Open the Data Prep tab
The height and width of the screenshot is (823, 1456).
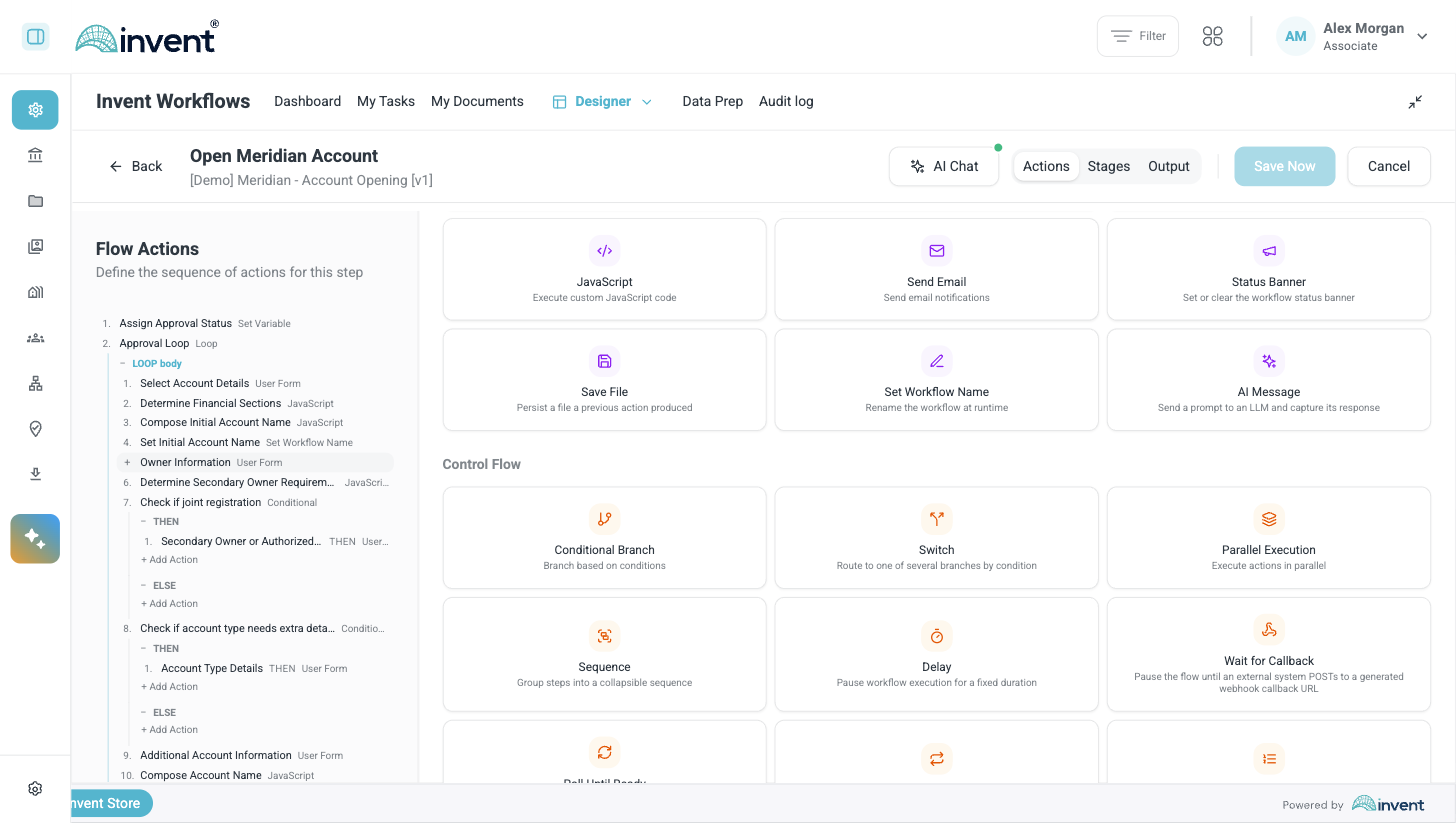[x=712, y=101]
